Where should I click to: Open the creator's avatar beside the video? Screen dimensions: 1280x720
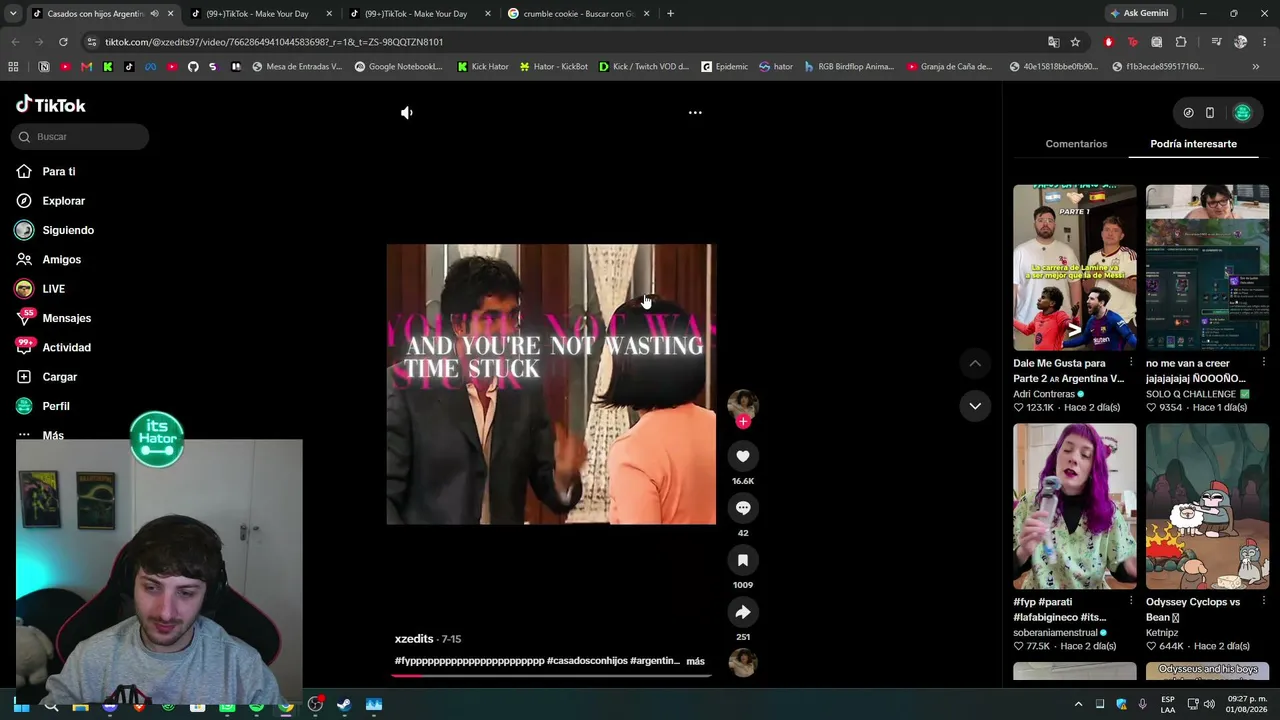tap(743, 403)
